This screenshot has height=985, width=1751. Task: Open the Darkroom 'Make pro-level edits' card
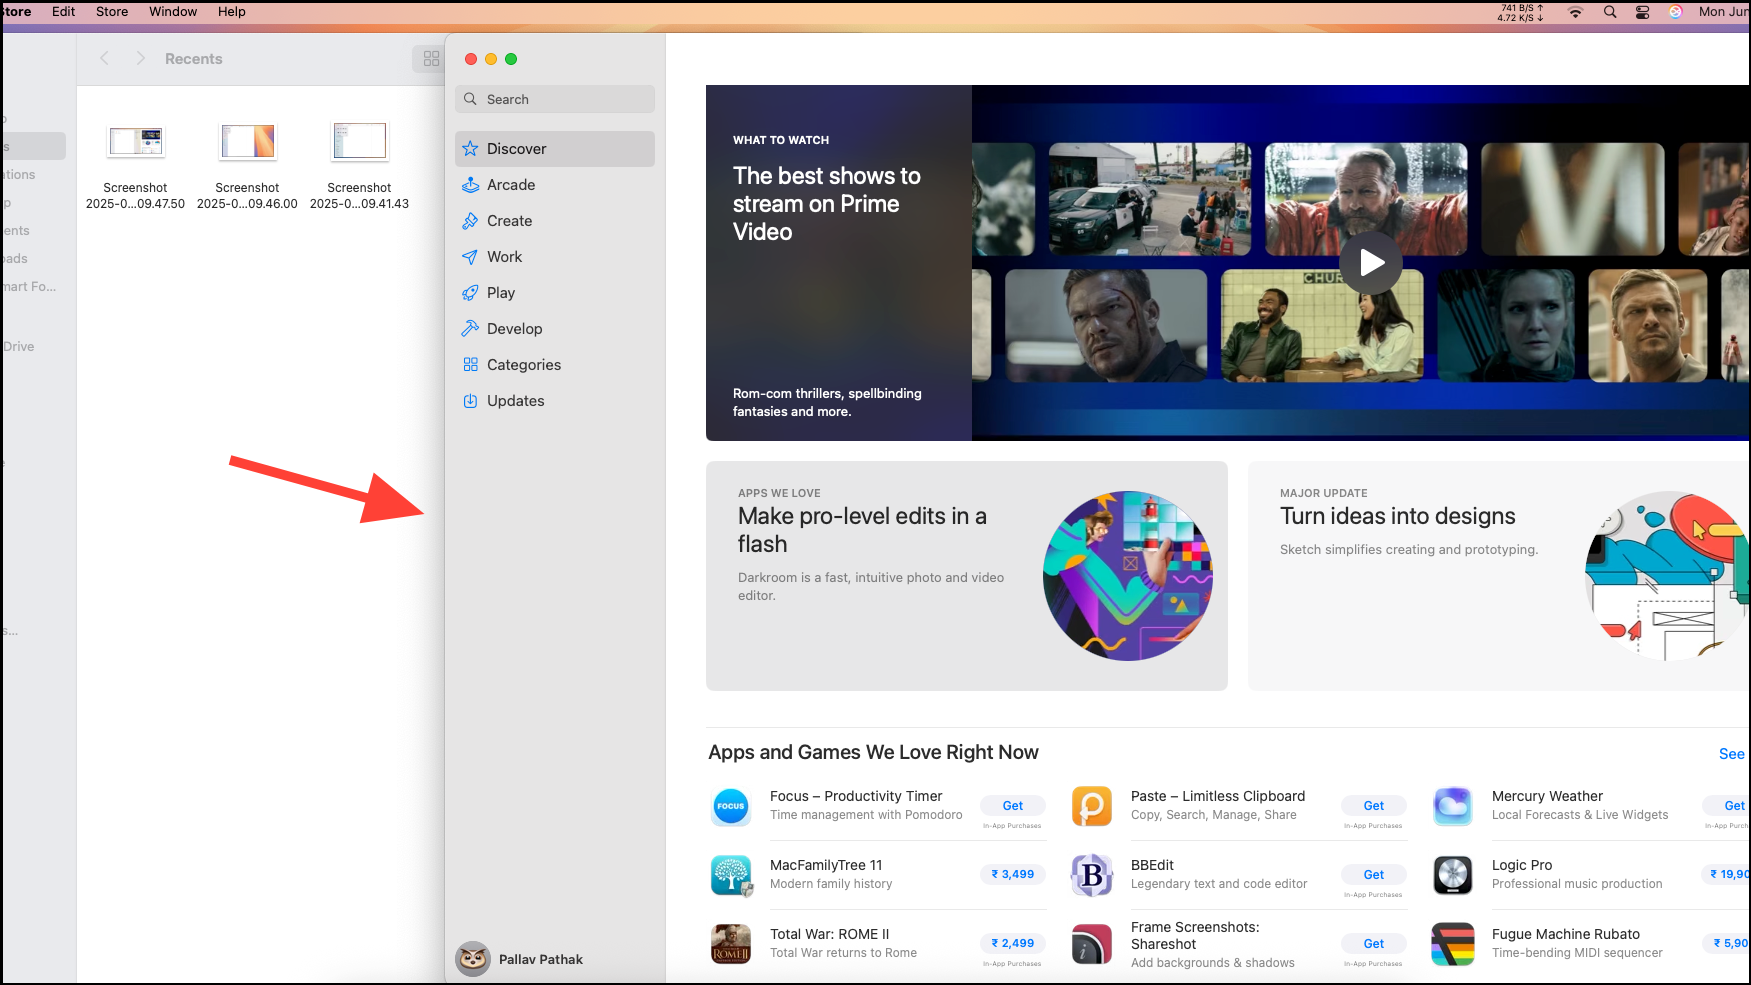[967, 576]
